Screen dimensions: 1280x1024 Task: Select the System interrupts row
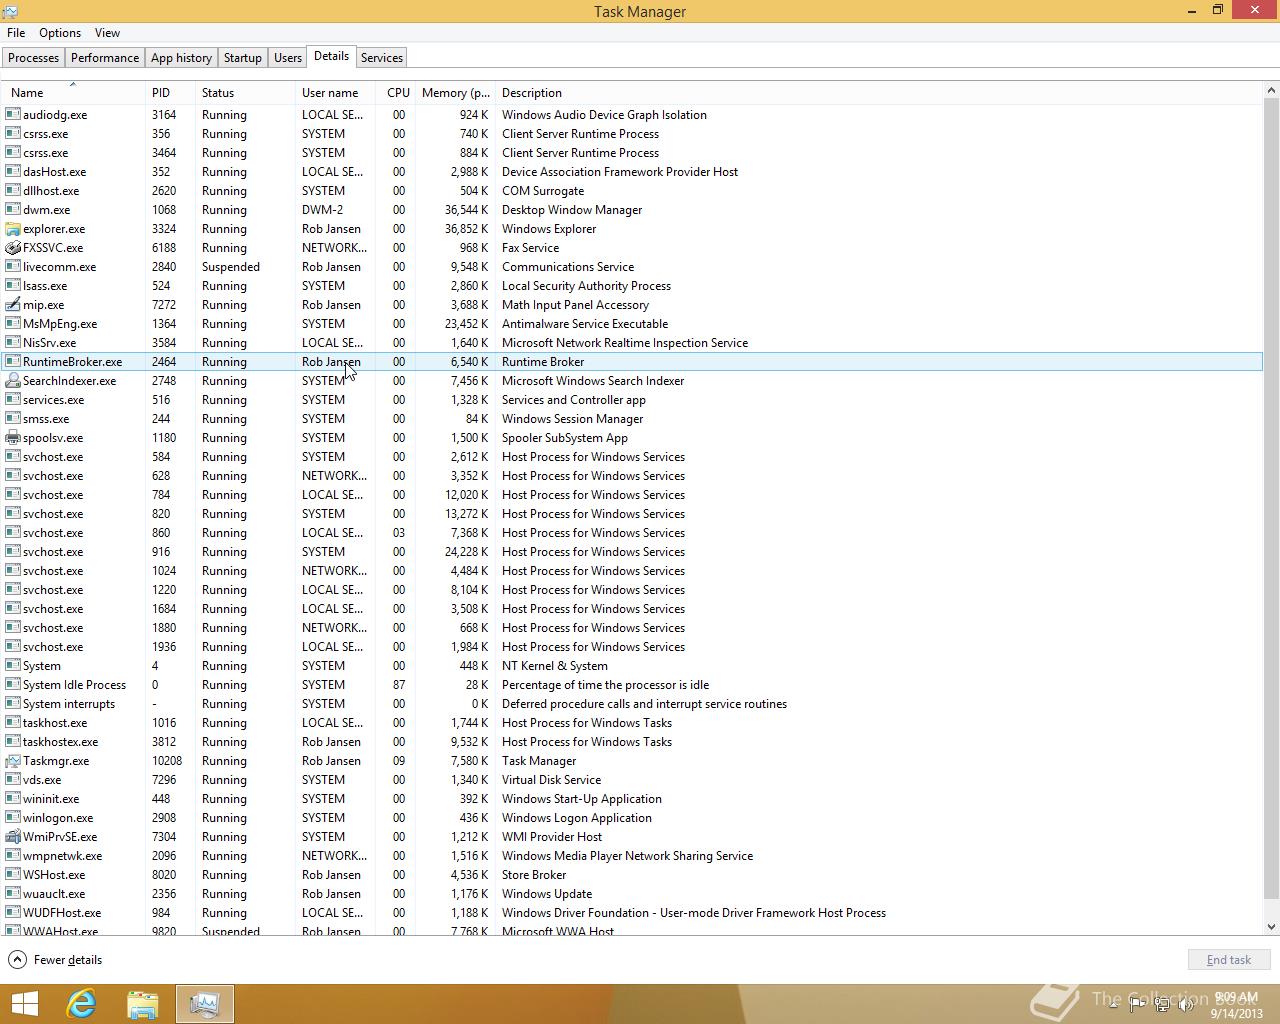(632, 704)
